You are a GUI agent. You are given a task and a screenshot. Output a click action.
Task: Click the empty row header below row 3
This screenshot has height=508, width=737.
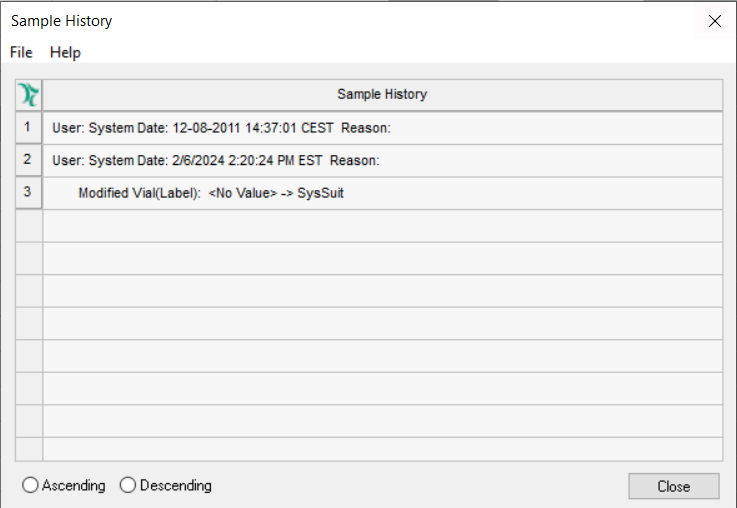click(x=28, y=226)
